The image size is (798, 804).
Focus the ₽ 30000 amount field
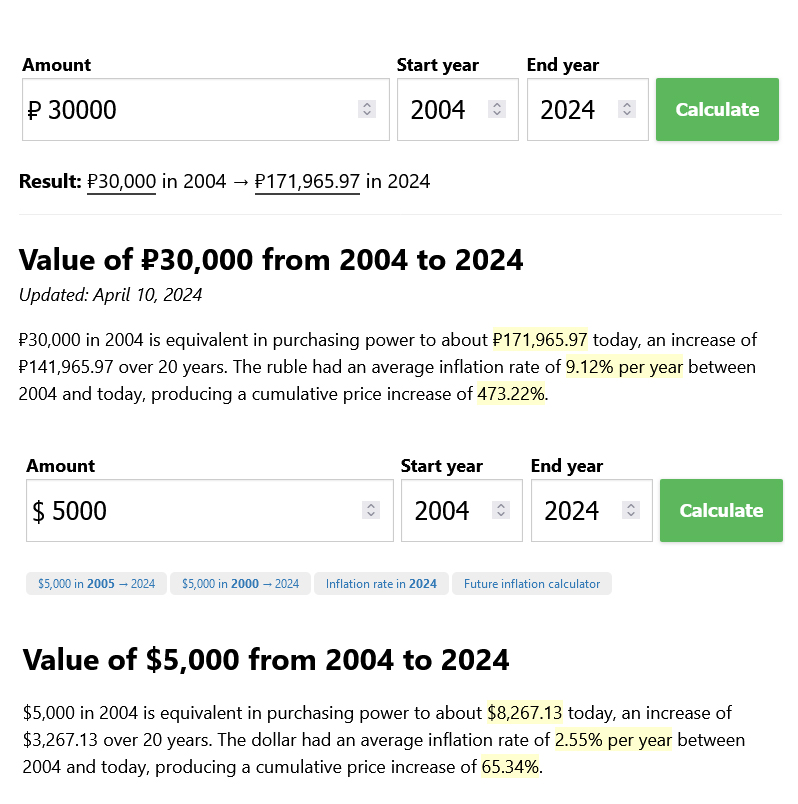[206, 109]
